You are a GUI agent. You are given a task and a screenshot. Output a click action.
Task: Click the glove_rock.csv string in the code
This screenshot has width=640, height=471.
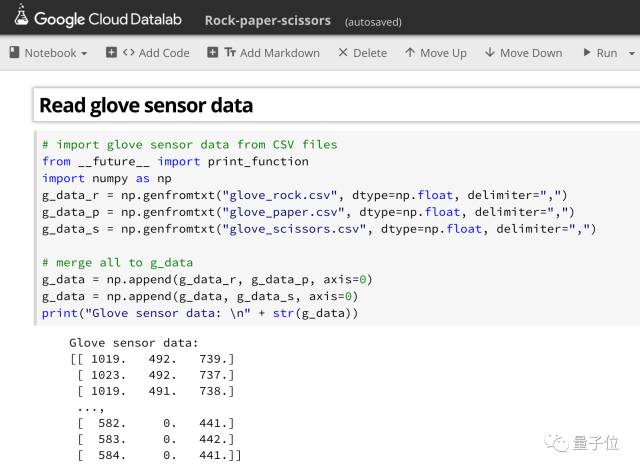(280, 196)
